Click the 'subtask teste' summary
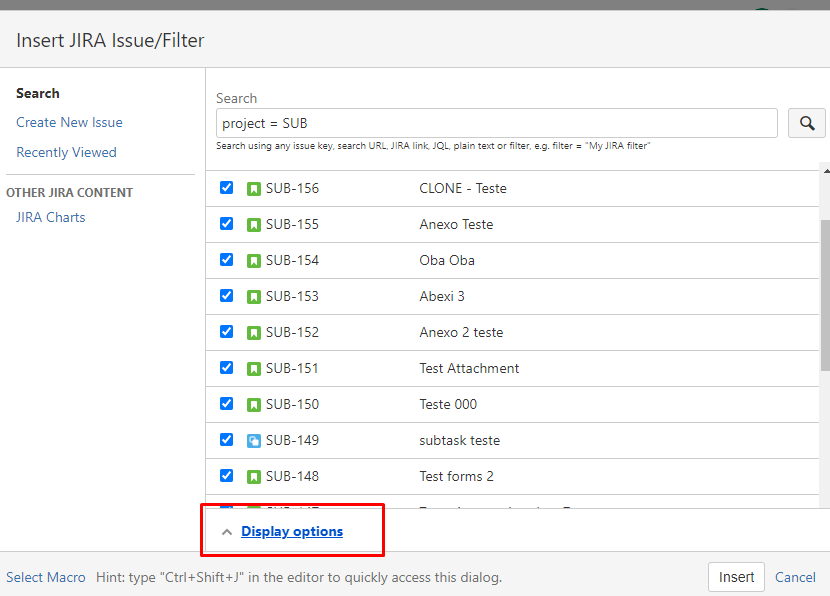The image size is (830, 596). (x=459, y=440)
